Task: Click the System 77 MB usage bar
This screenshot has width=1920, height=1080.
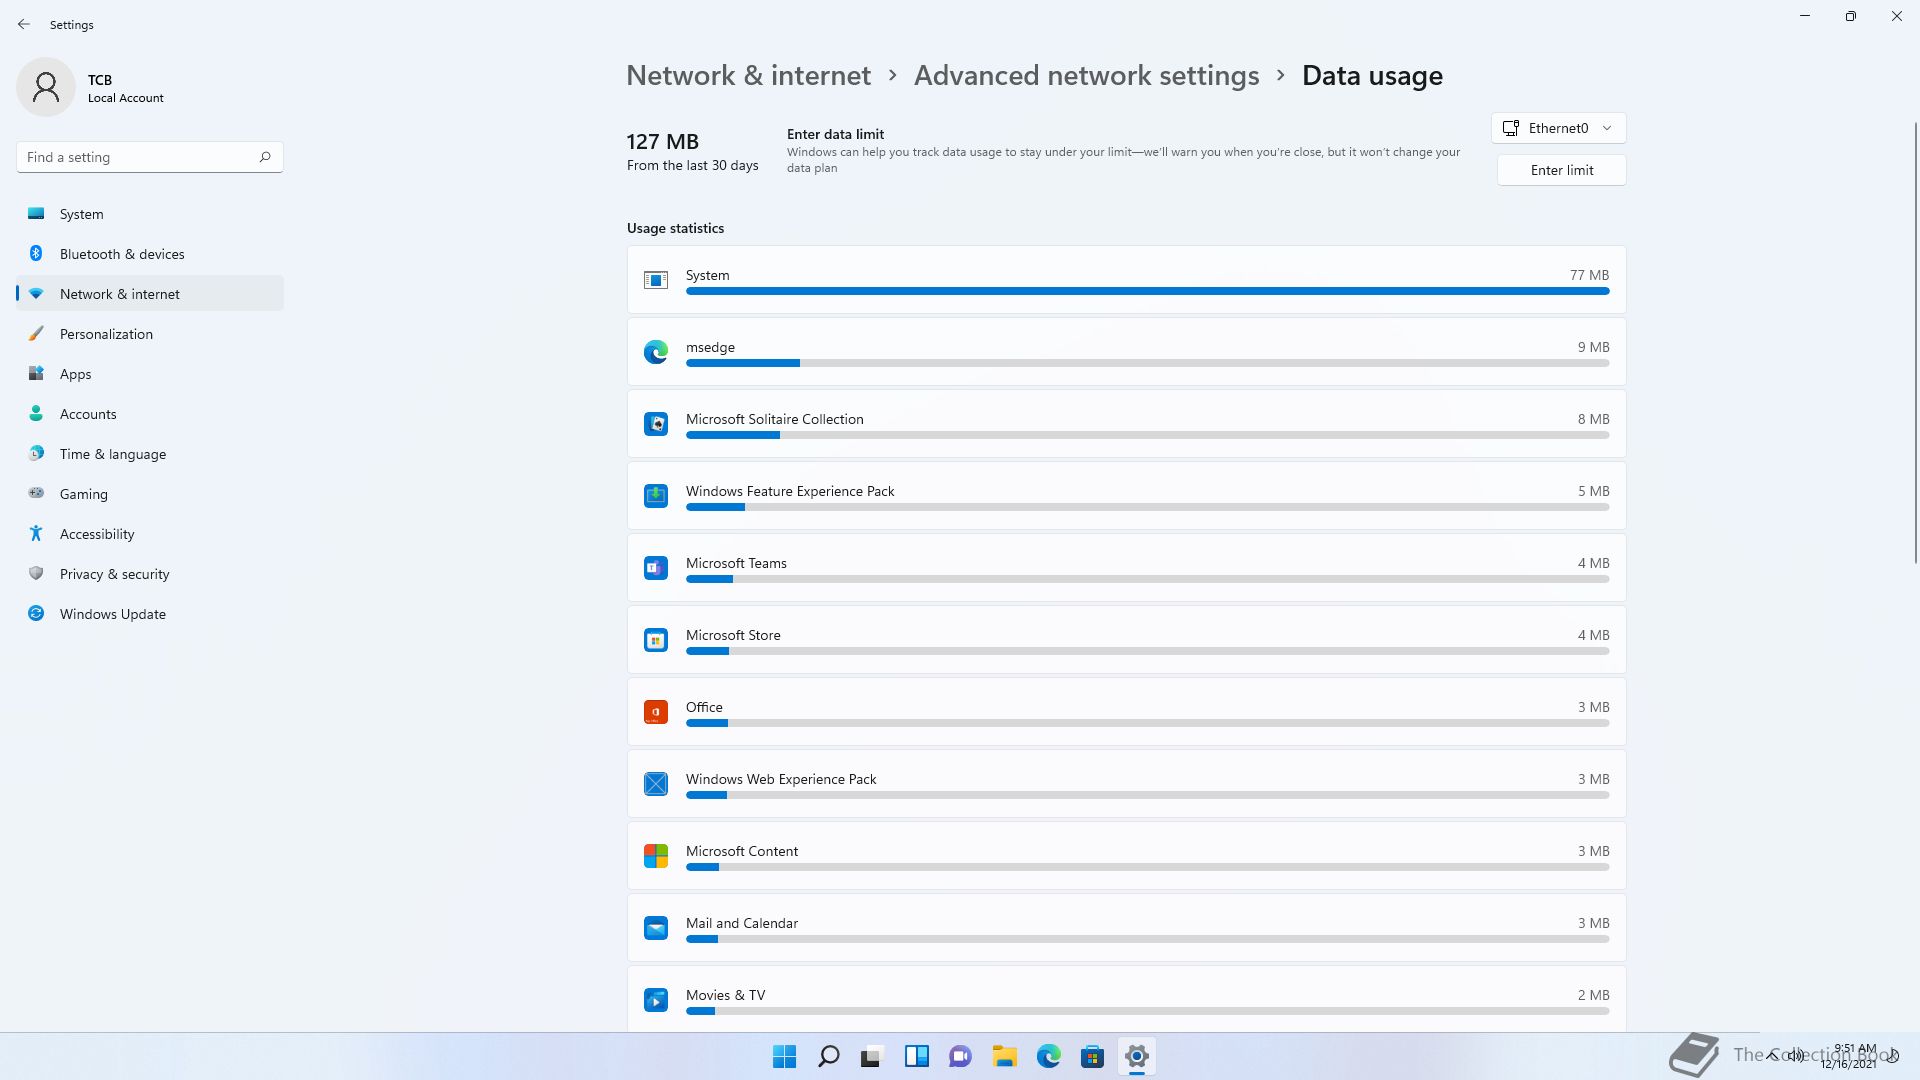Action: (1147, 291)
